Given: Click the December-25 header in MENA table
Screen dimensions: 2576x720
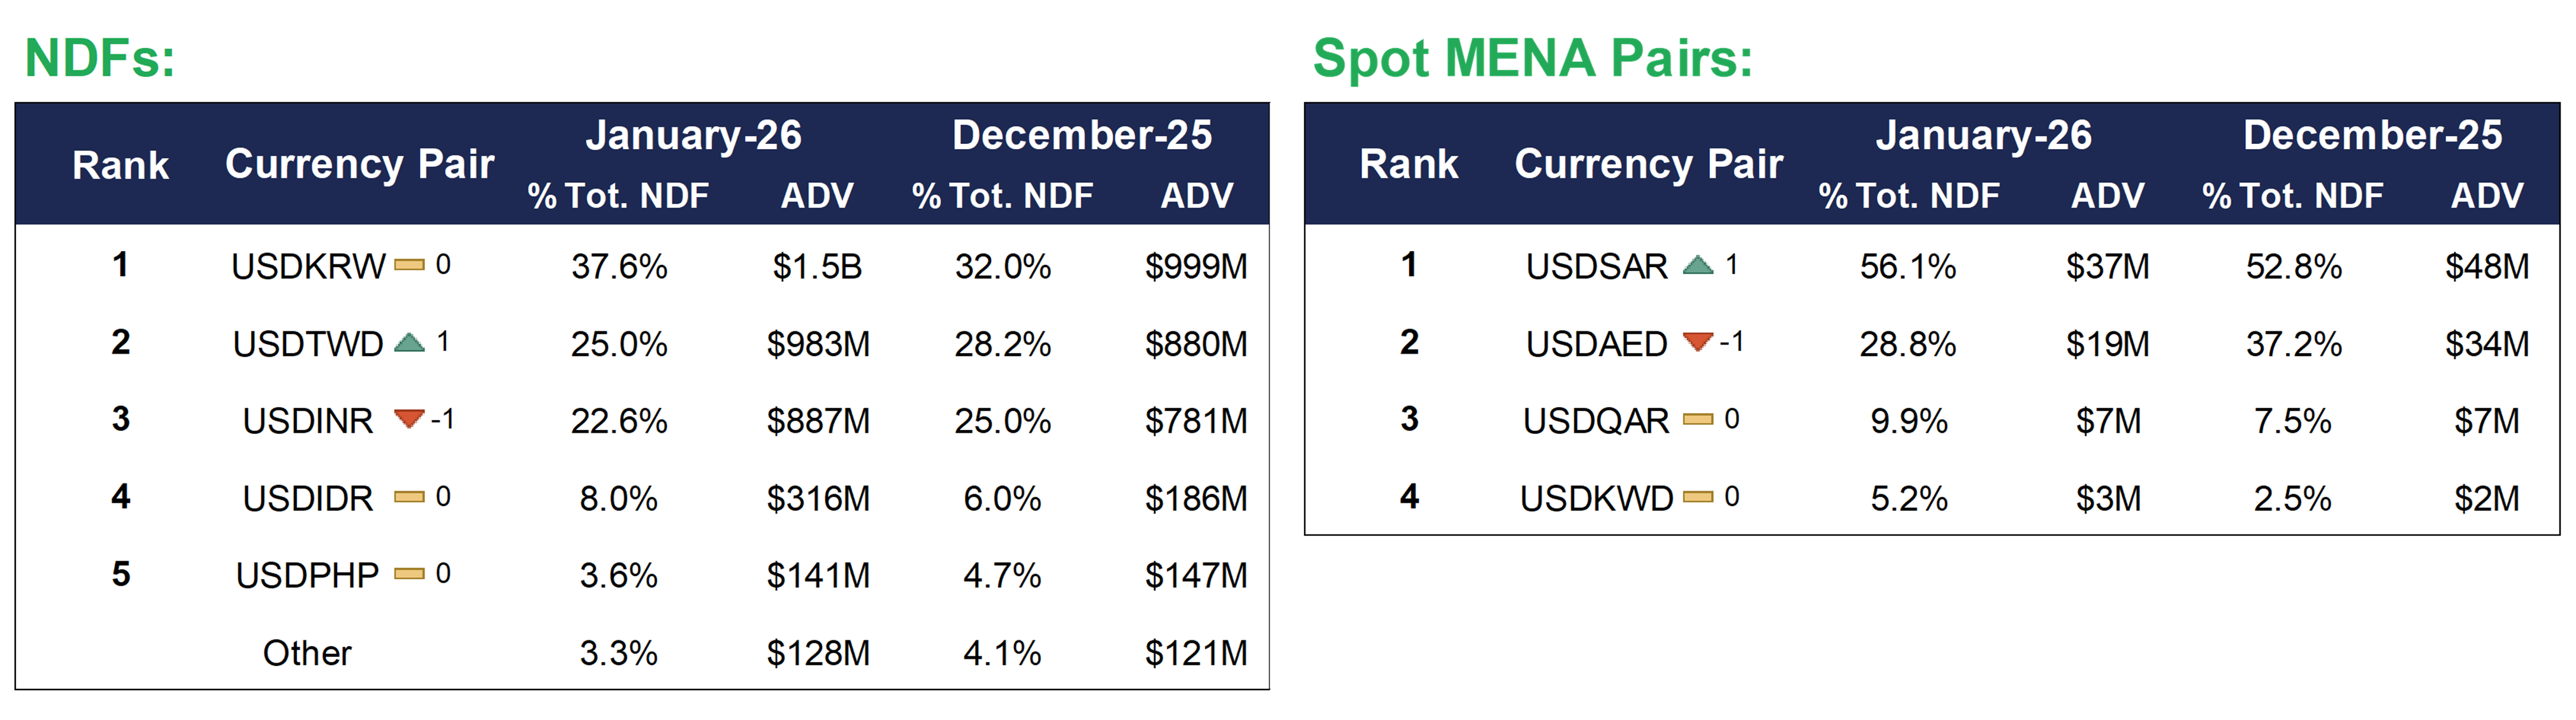Looking at the screenshot, I should click(x=2372, y=135).
